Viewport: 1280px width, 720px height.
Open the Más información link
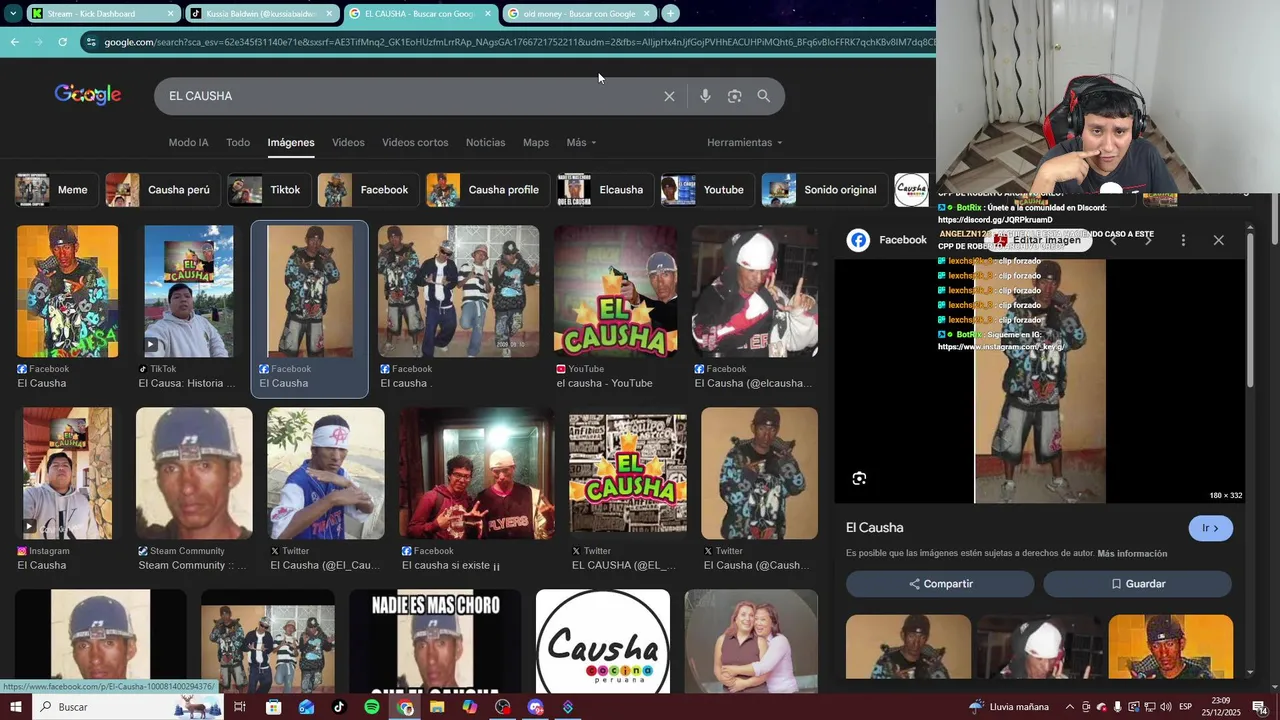click(x=1132, y=553)
